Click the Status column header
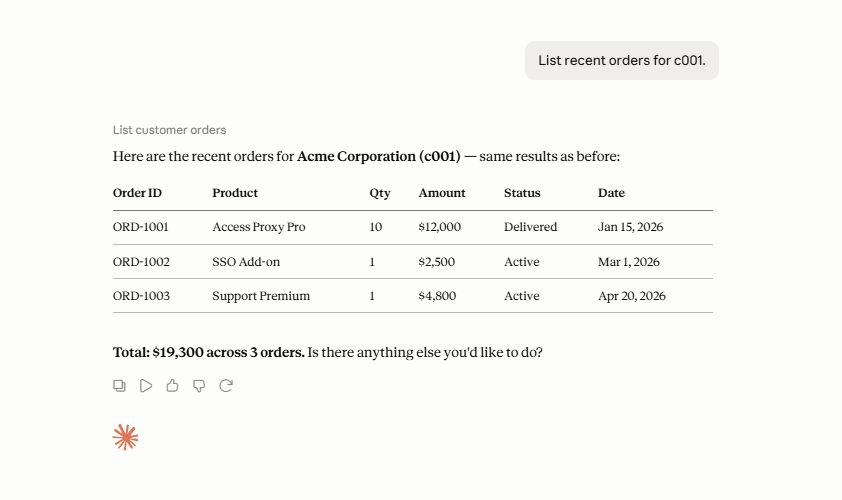842x500 pixels. point(522,193)
